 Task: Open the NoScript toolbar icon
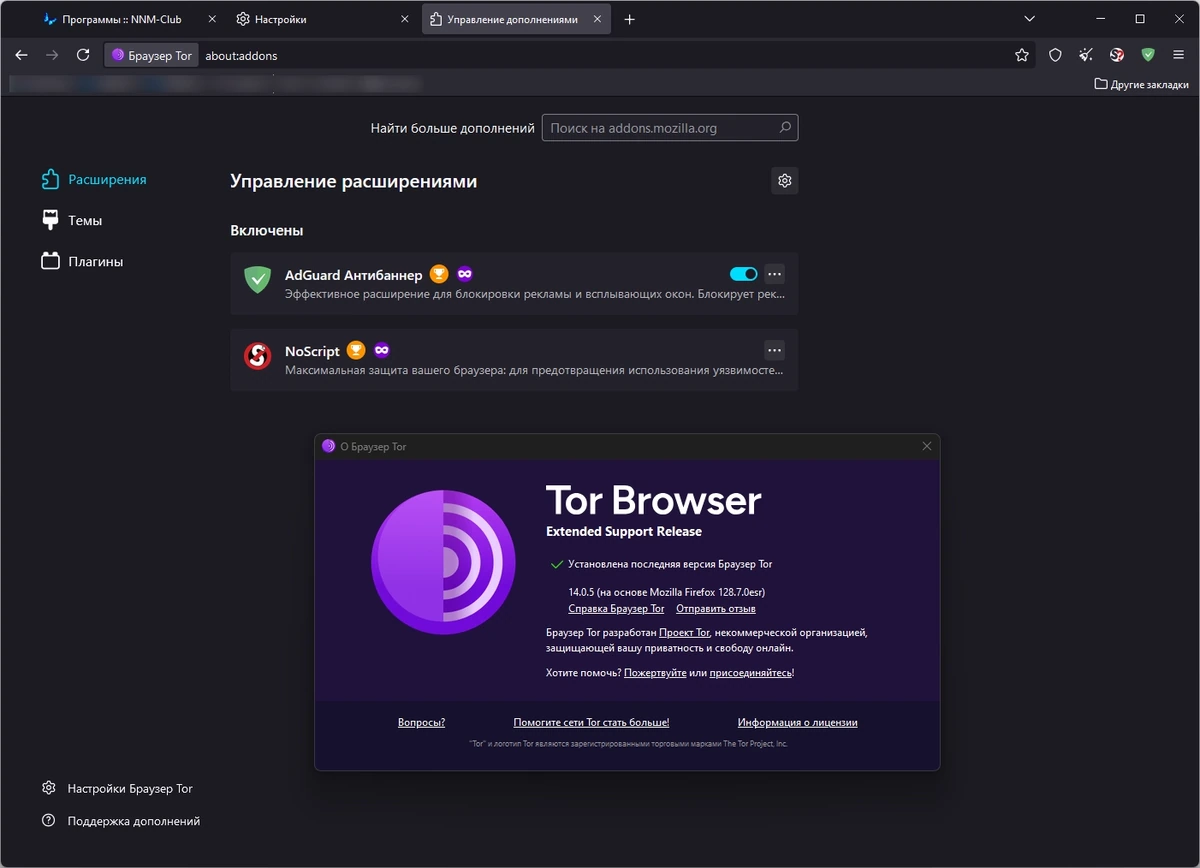[x=1117, y=55]
